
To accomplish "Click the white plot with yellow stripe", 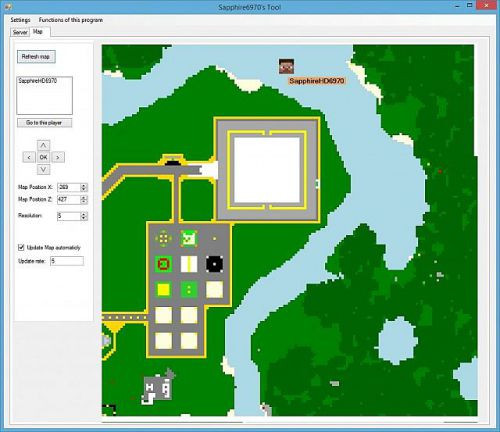I will pyautogui.click(x=189, y=264).
